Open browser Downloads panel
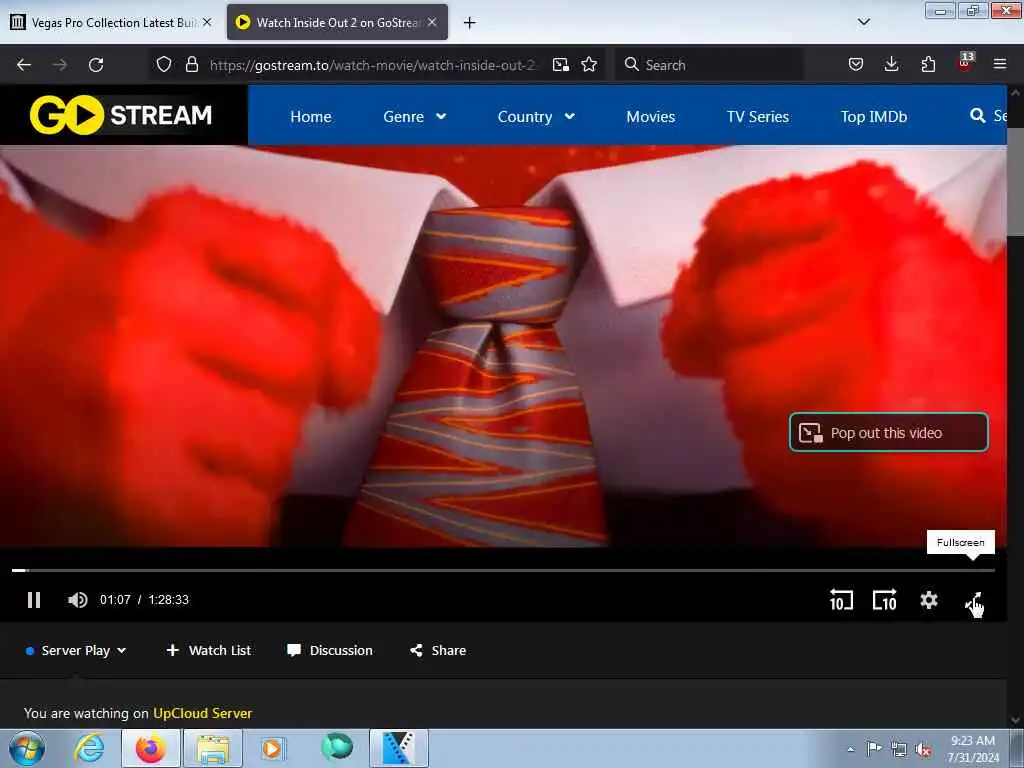This screenshot has height=768, width=1024. point(891,64)
